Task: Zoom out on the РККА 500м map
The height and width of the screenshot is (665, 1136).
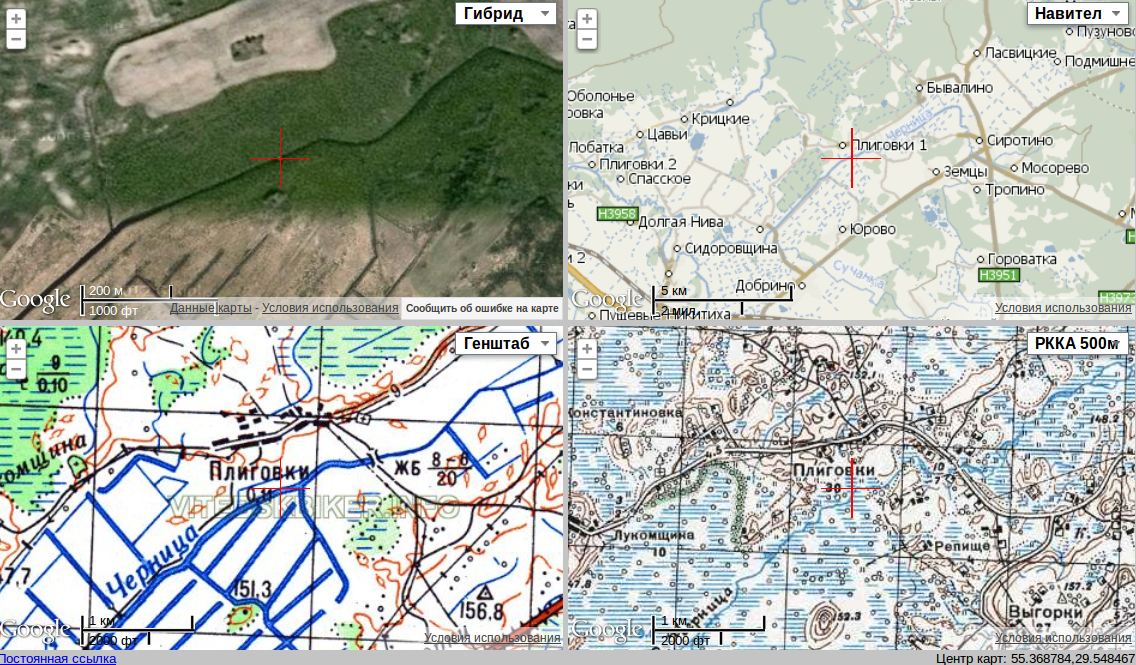Action: click(587, 370)
